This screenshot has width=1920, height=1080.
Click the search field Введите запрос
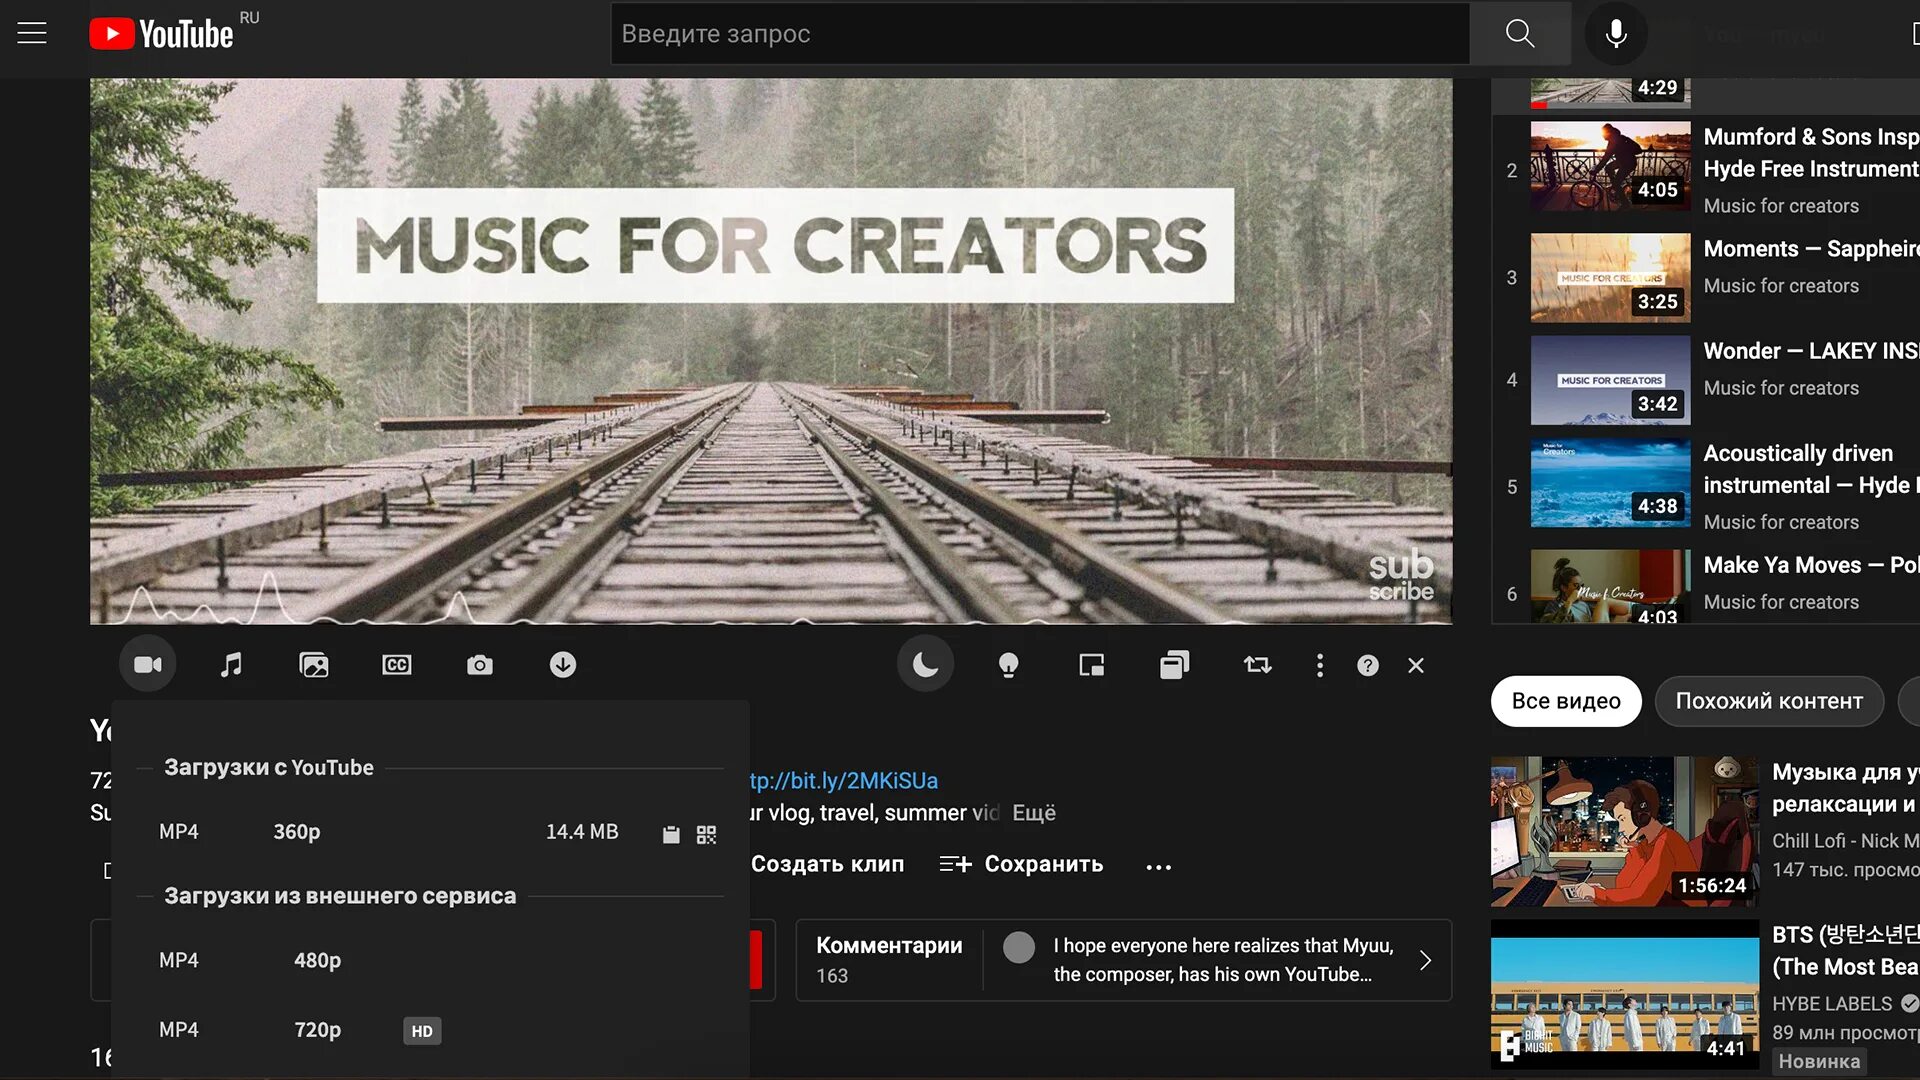(1040, 34)
